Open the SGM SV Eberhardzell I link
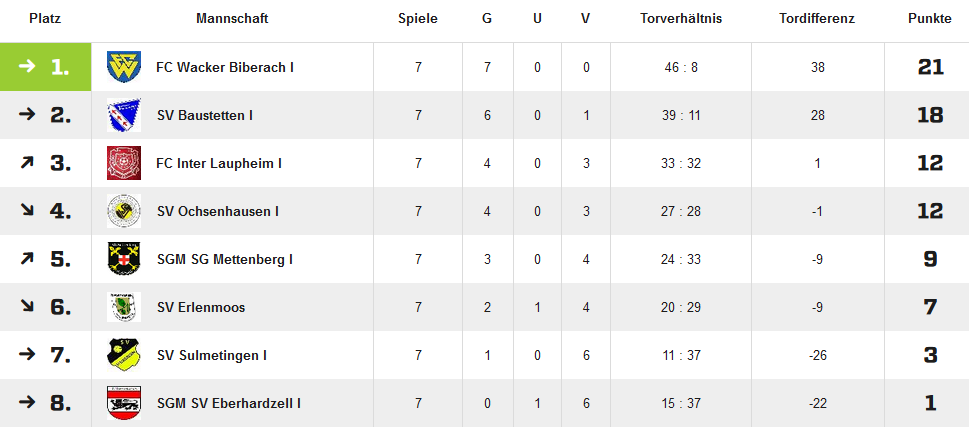 [x=229, y=404]
